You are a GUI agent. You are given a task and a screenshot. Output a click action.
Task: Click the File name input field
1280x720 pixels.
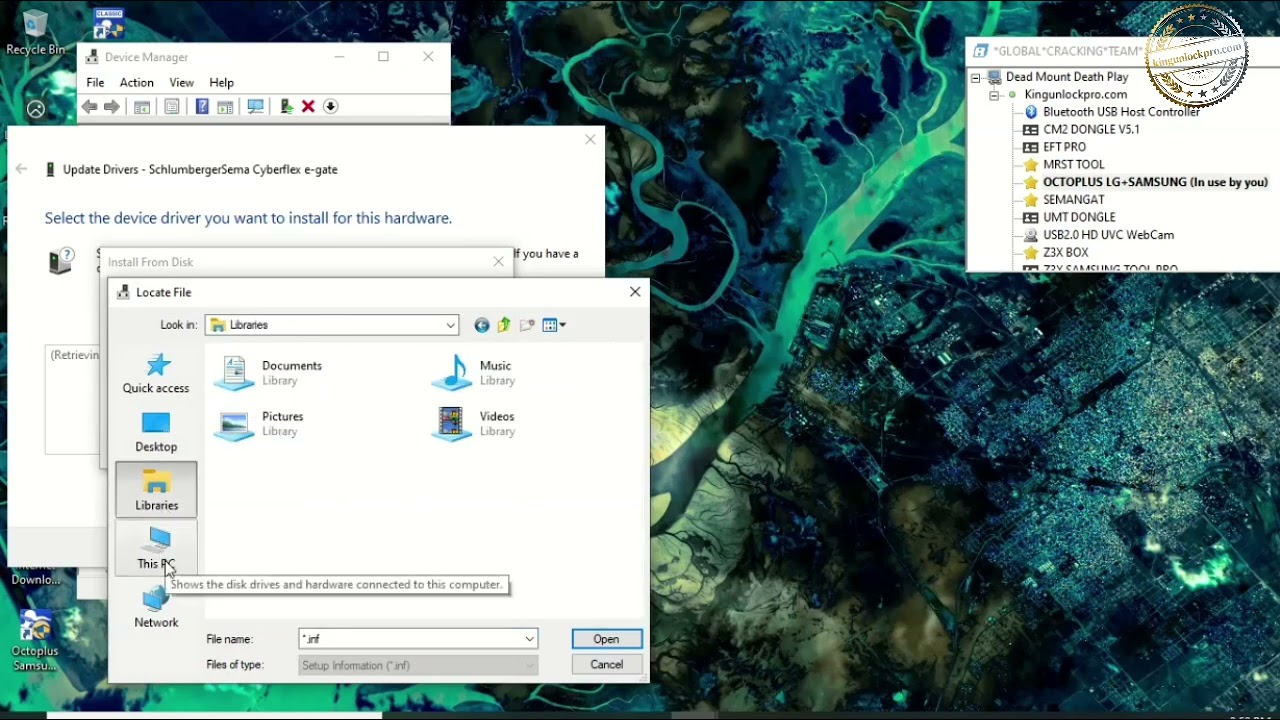point(410,639)
